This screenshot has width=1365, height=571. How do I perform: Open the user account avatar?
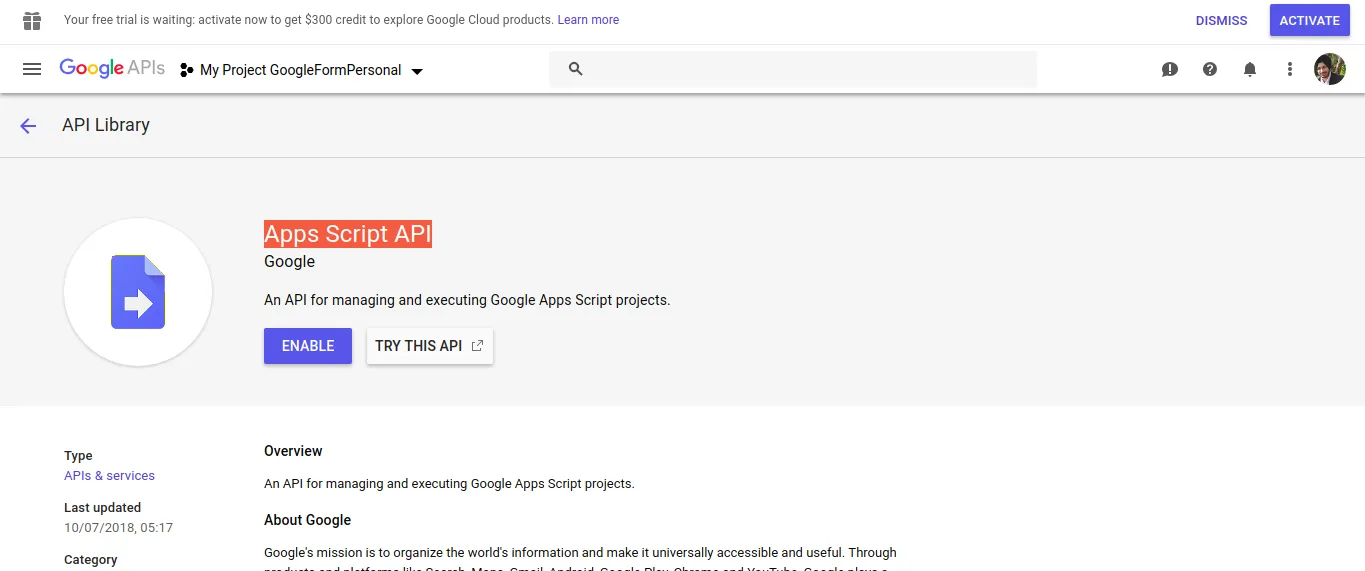point(1330,69)
